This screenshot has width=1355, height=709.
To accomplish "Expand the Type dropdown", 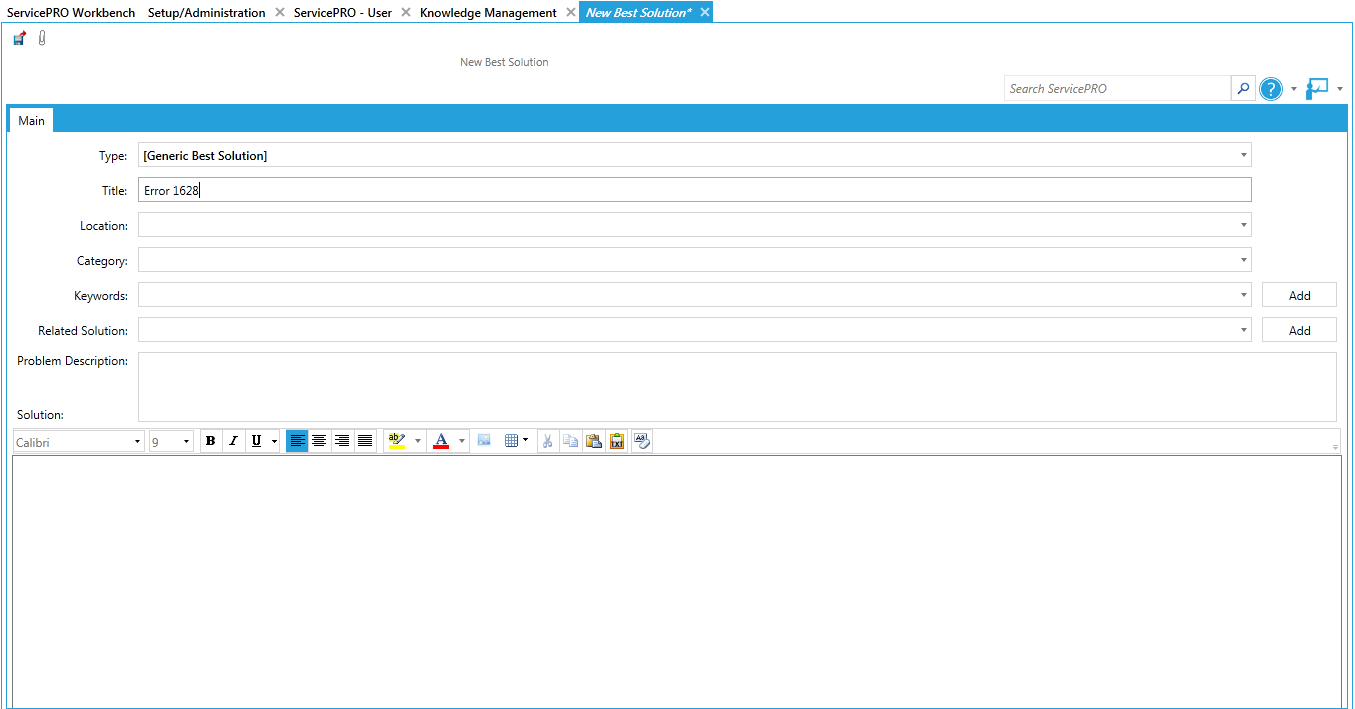I will pos(1244,155).
